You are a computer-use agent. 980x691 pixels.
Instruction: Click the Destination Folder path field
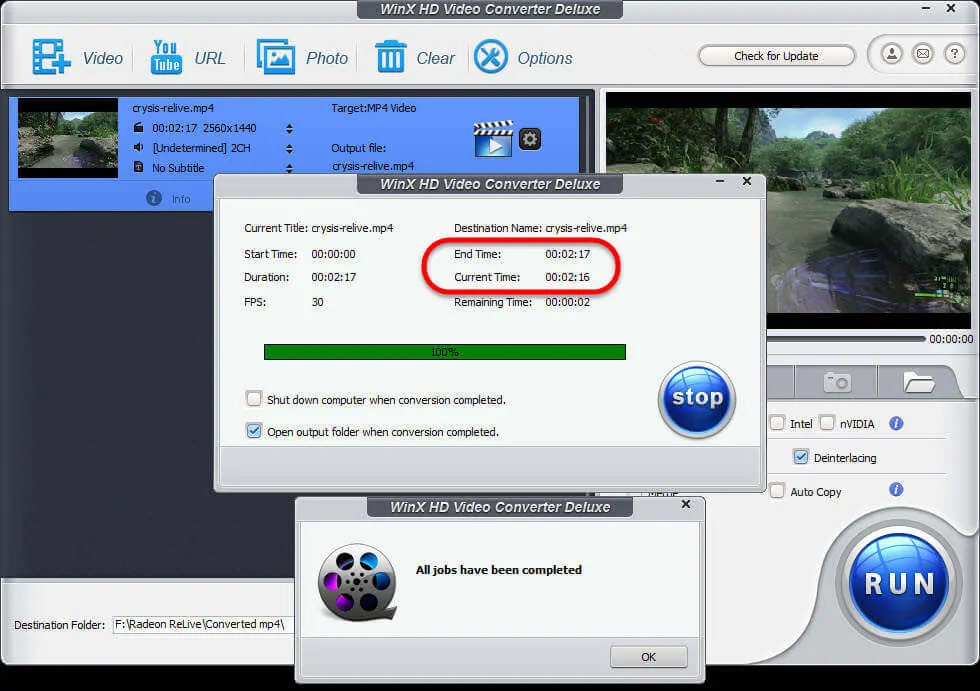click(203, 624)
